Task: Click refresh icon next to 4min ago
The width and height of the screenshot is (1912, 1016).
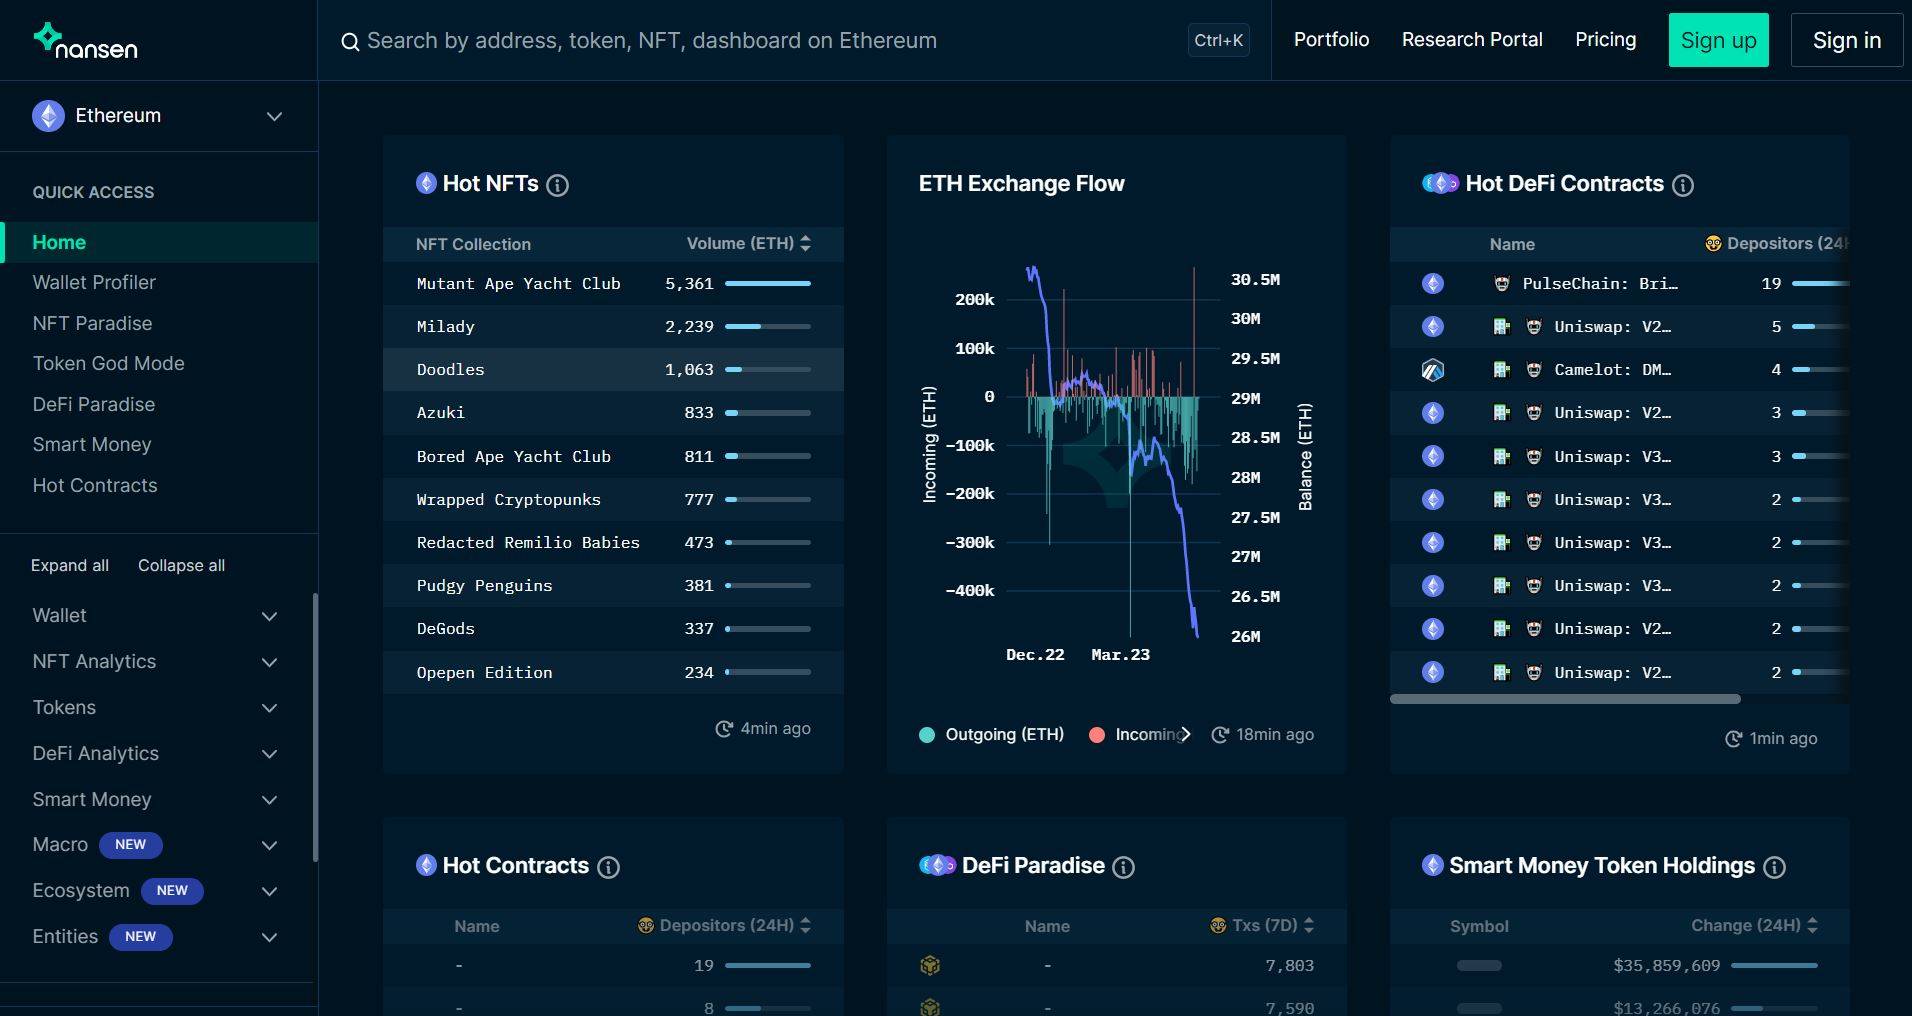Action: click(x=724, y=729)
